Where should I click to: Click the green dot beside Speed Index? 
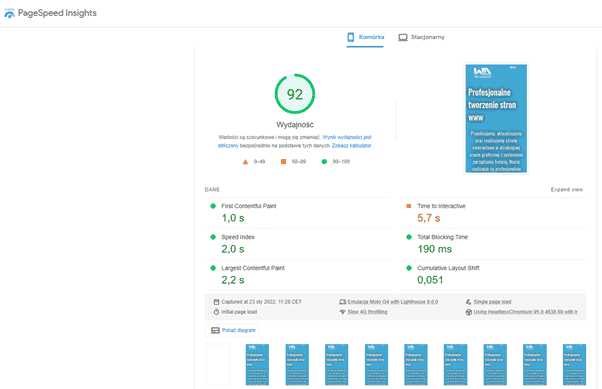(213, 237)
